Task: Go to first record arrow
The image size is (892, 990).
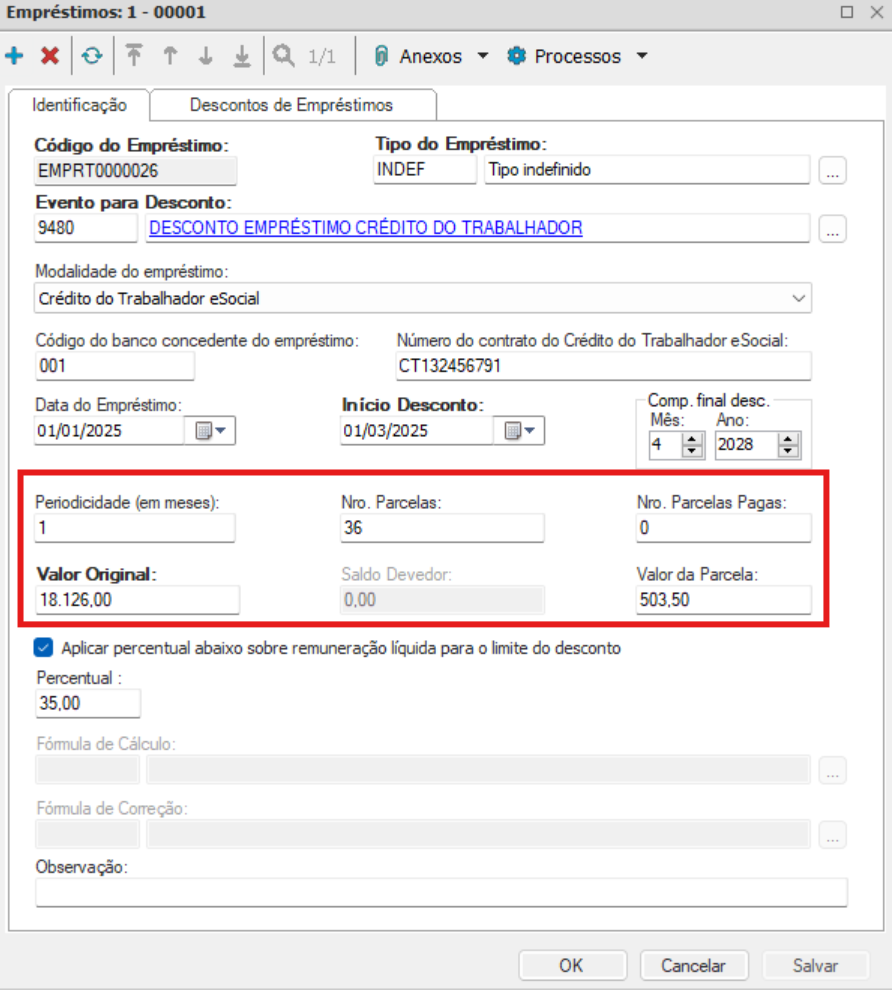Action: 134,56
